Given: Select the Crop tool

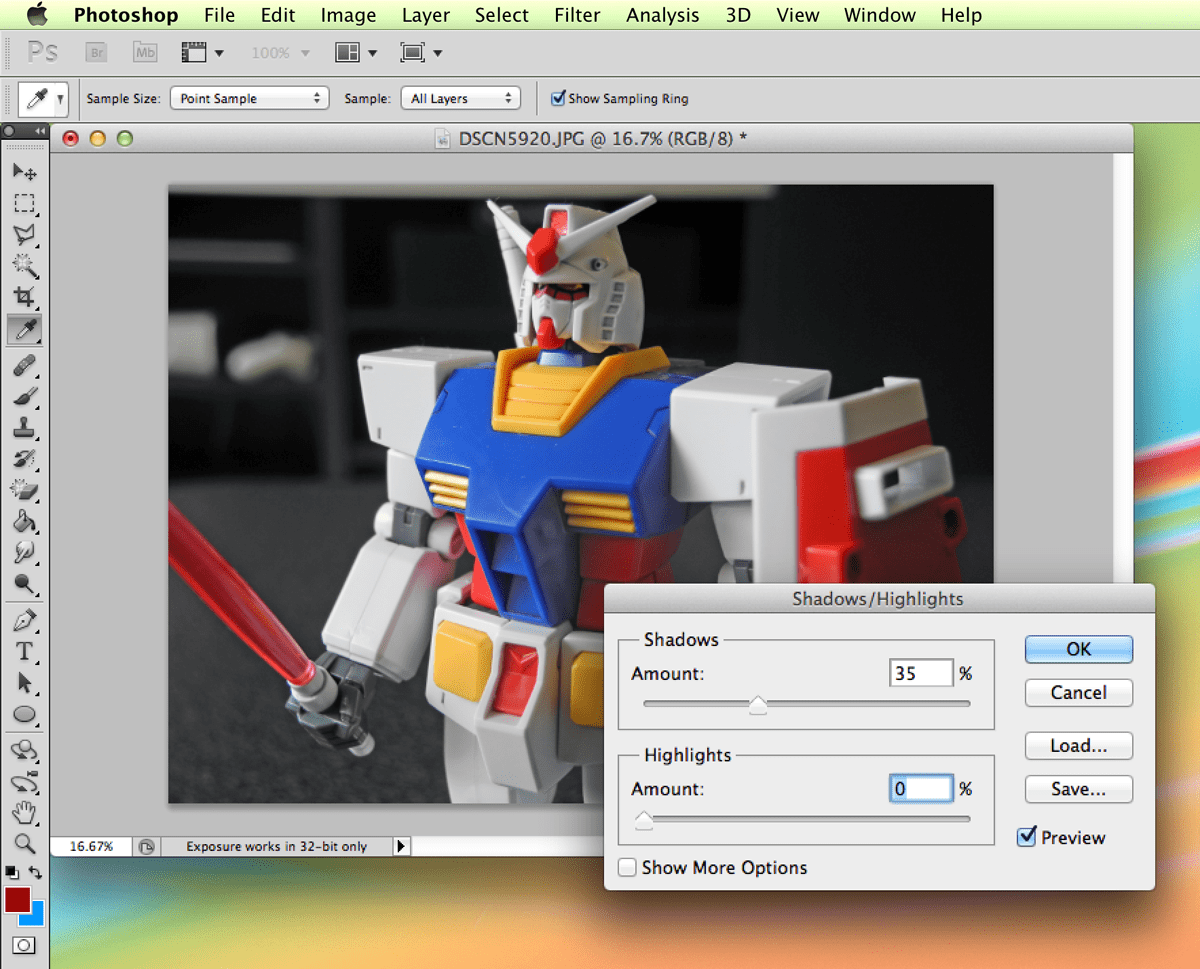Looking at the screenshot, I should (24, 296).
